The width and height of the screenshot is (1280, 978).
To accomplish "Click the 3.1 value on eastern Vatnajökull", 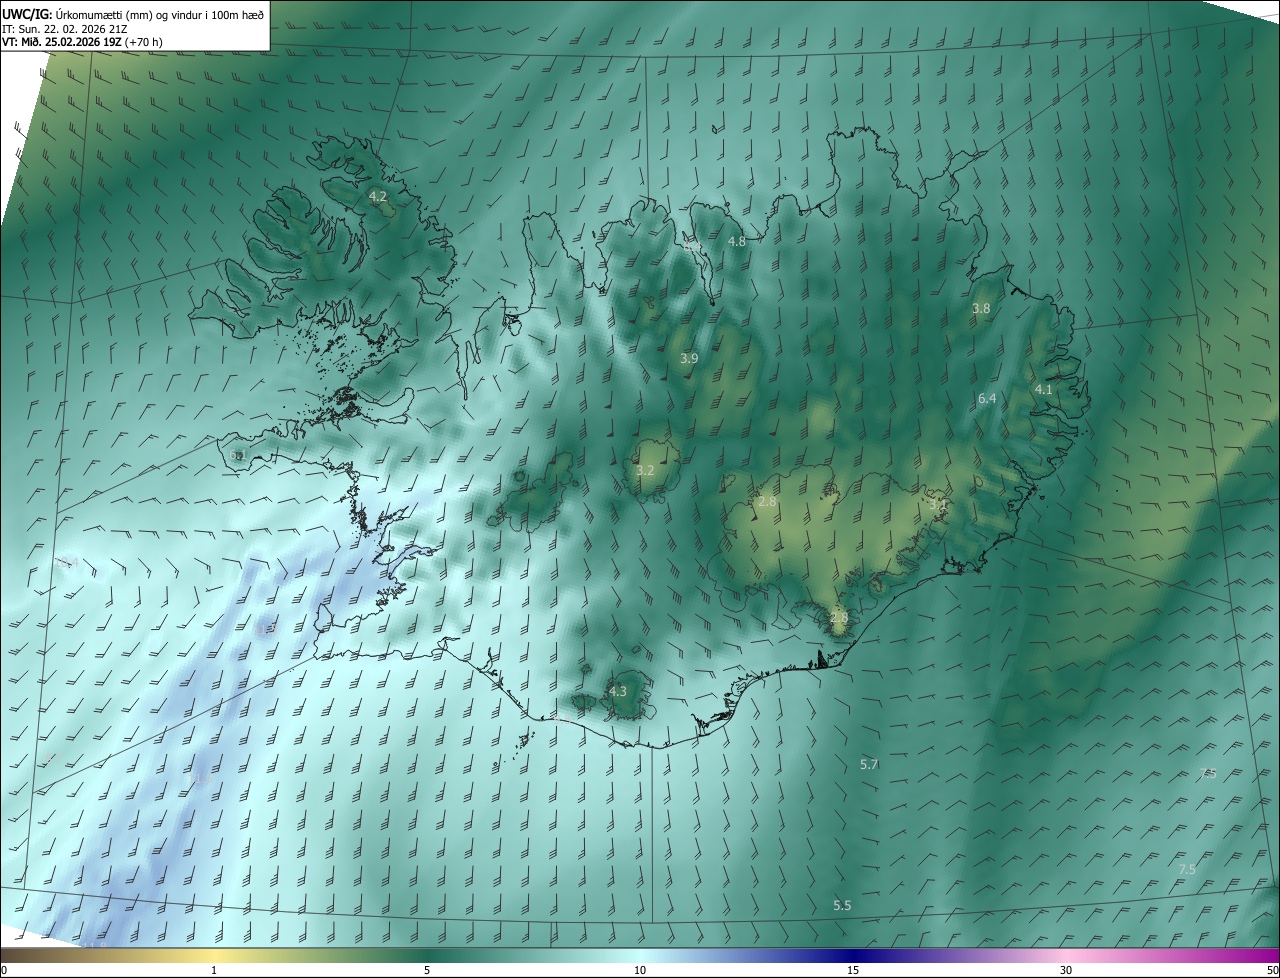I will pos(937,506).
